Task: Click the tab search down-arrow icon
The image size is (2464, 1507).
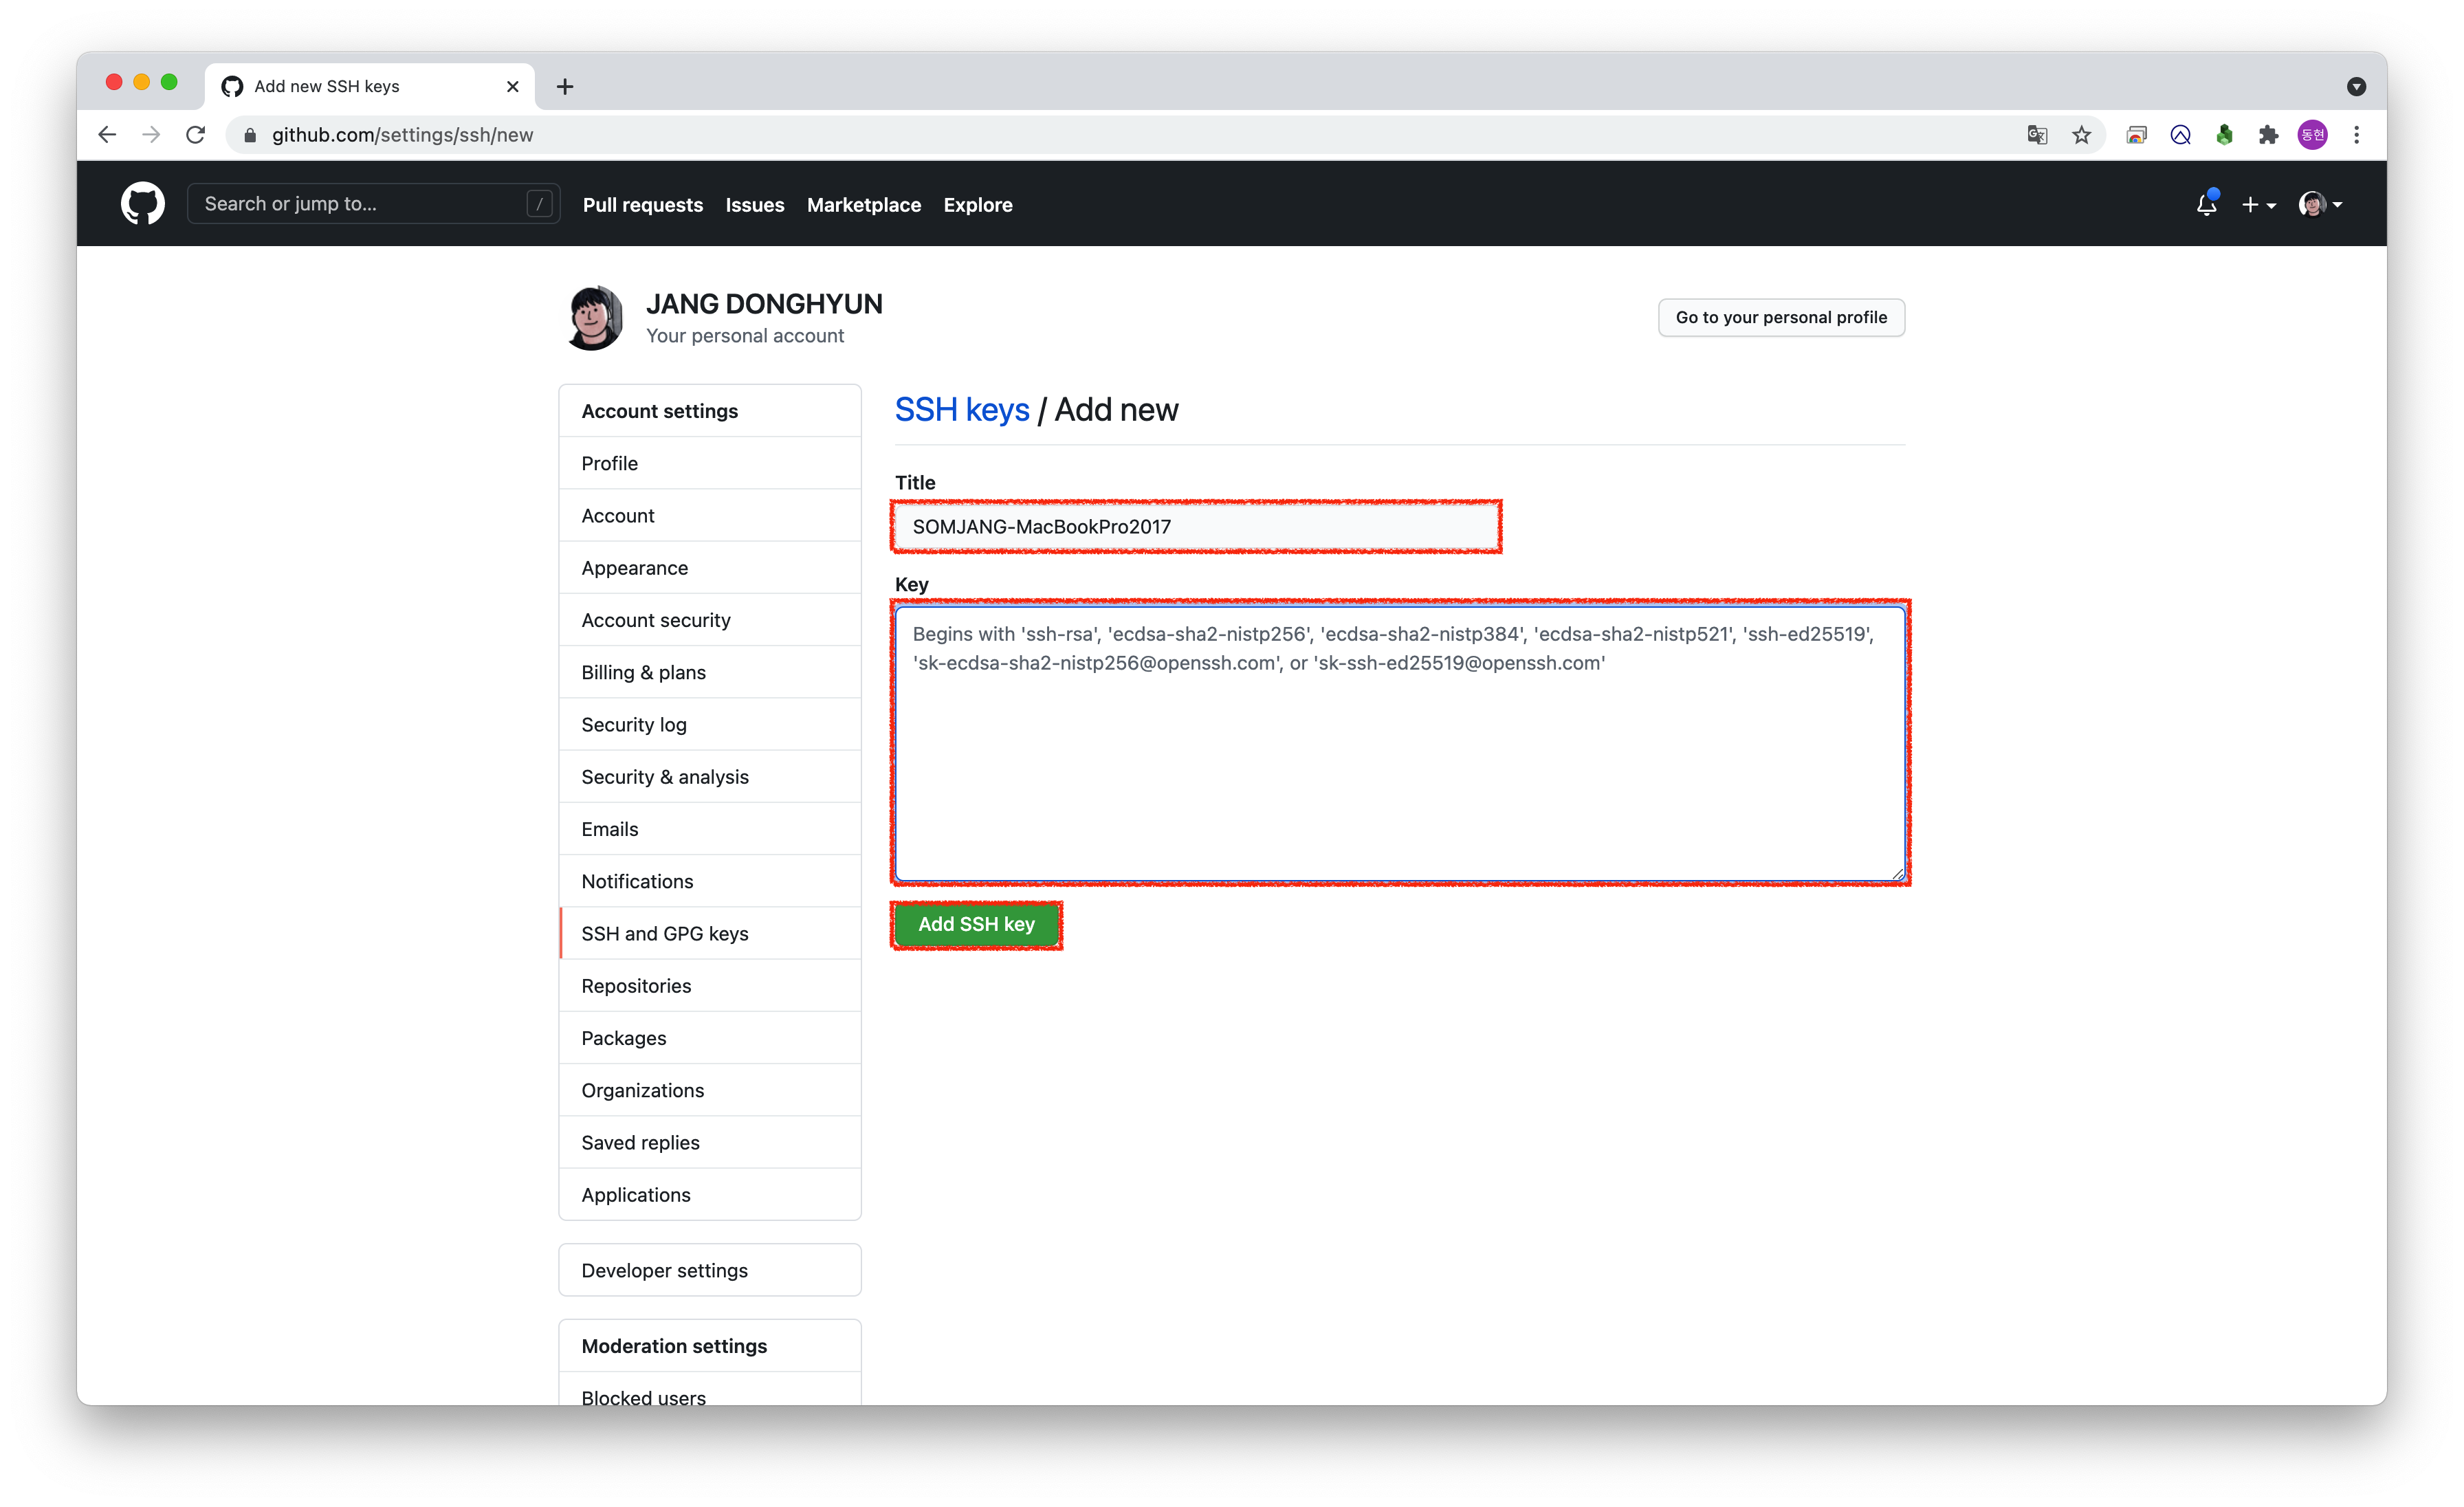Action: pyautogui.click(x=2357, y=87)
